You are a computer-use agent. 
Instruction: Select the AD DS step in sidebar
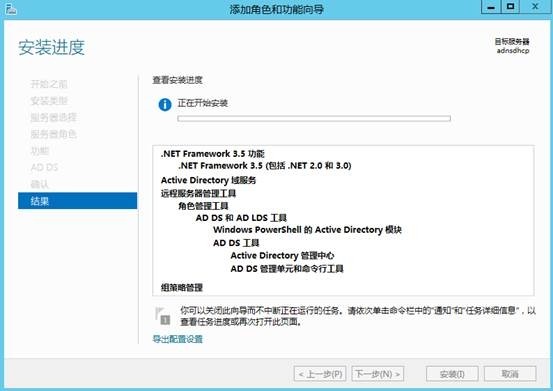click(44, 167)
